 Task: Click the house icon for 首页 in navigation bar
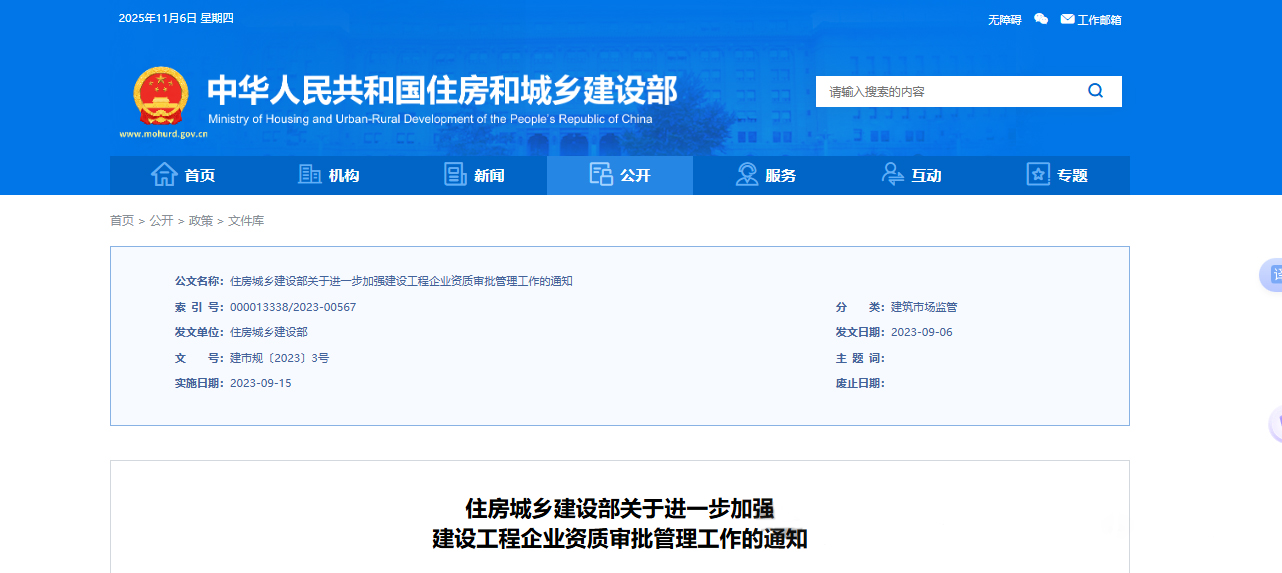pos(164,175)
